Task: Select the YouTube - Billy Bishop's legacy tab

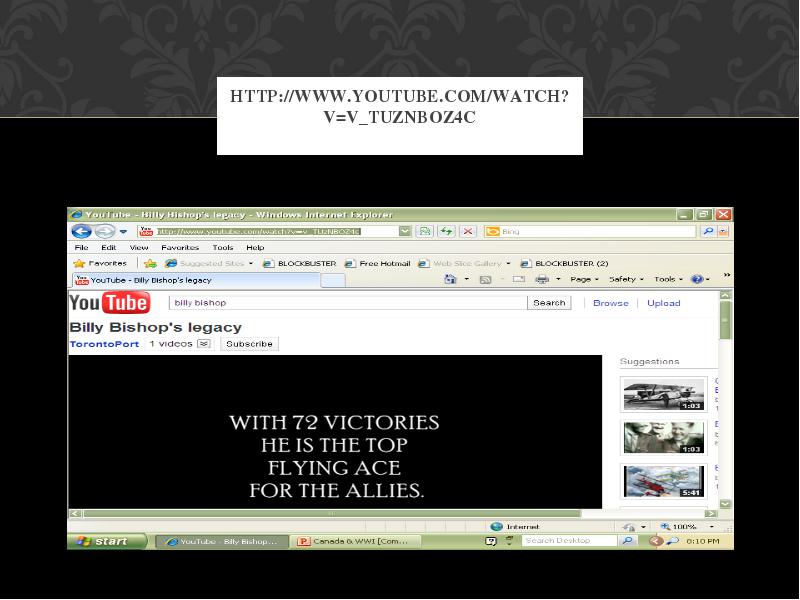Action: [x=196, y=280]
